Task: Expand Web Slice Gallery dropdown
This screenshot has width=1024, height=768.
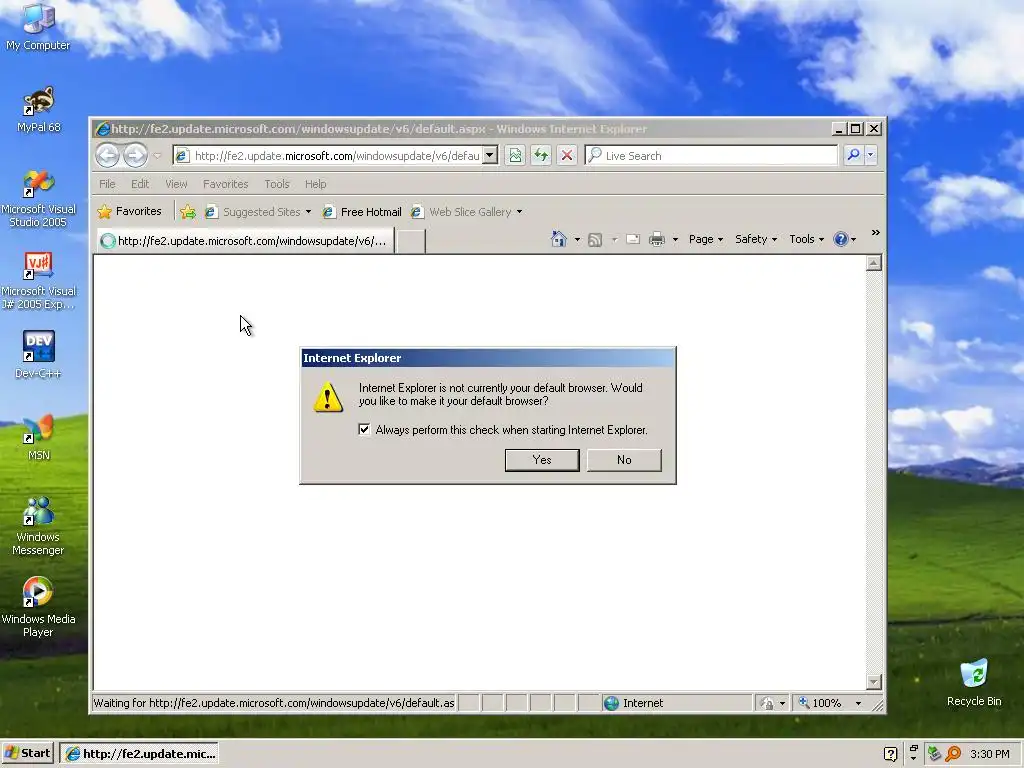Action: click(519, 212)
